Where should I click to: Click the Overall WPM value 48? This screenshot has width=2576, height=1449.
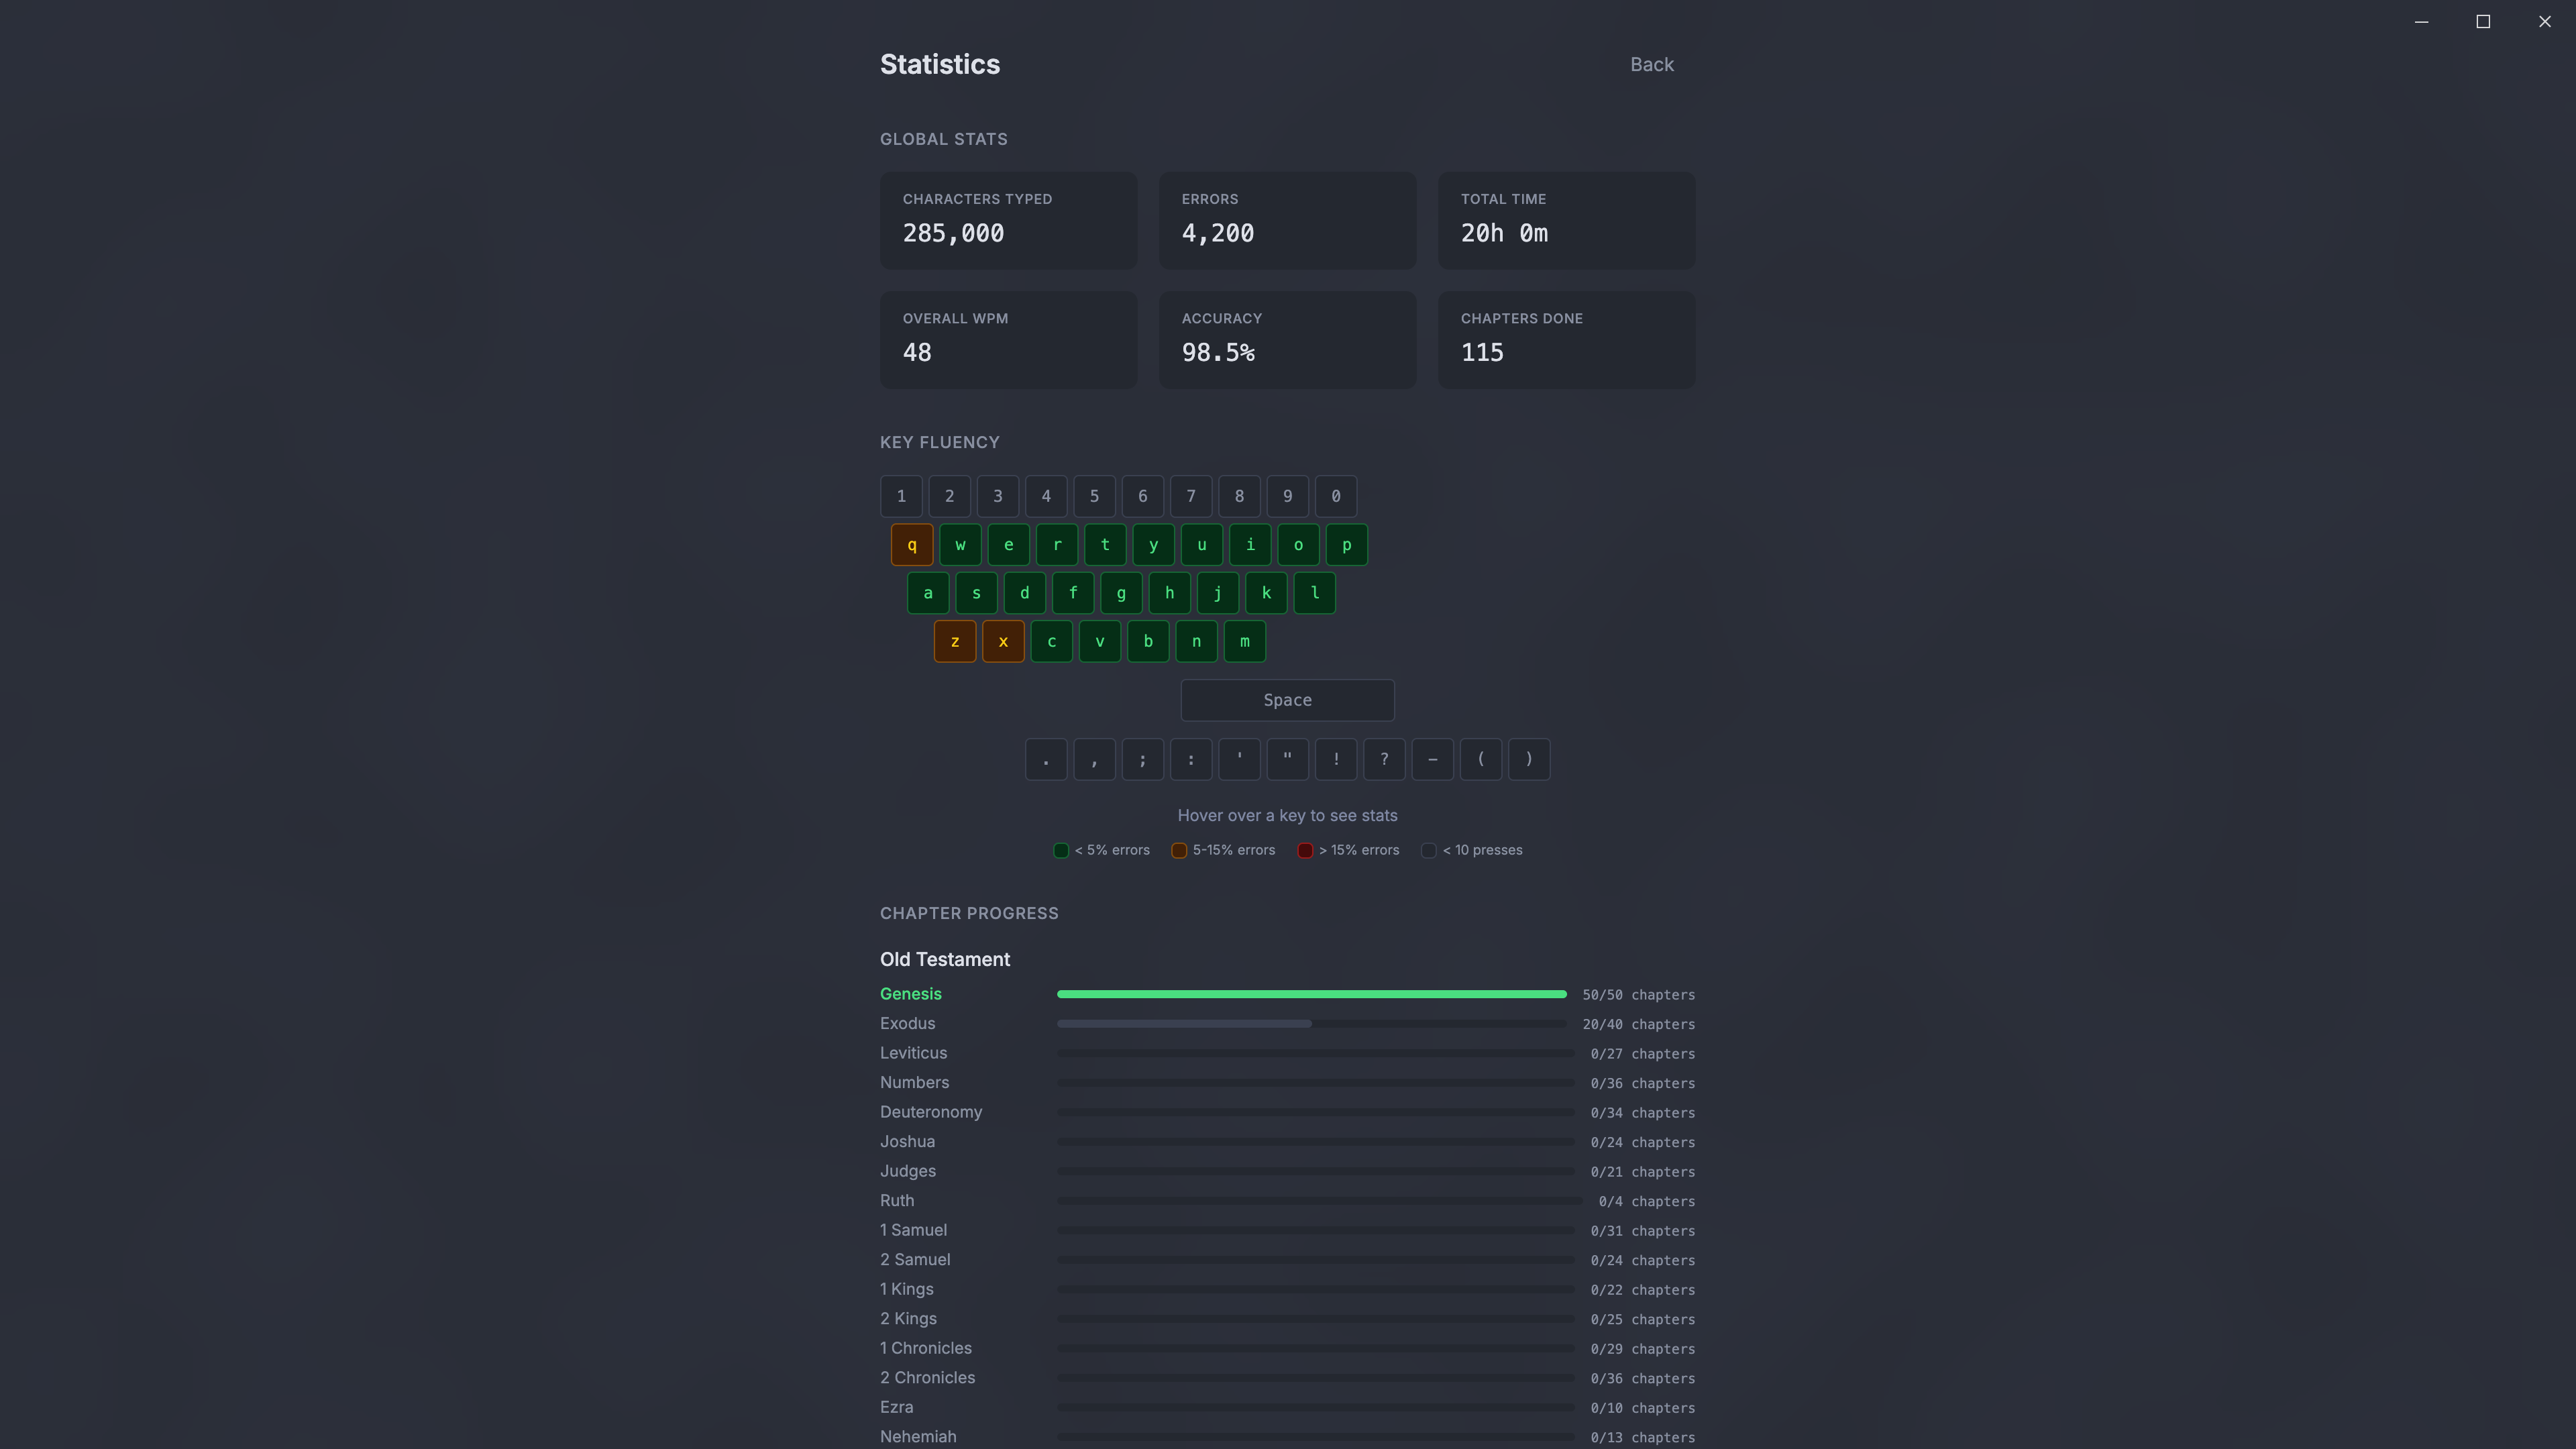tap(917, 352)
